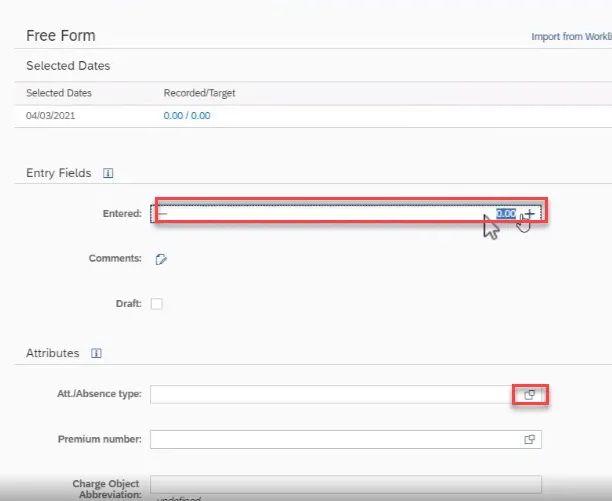
Task: Click the Att./Absence type: label
Action: coord(100,394)
